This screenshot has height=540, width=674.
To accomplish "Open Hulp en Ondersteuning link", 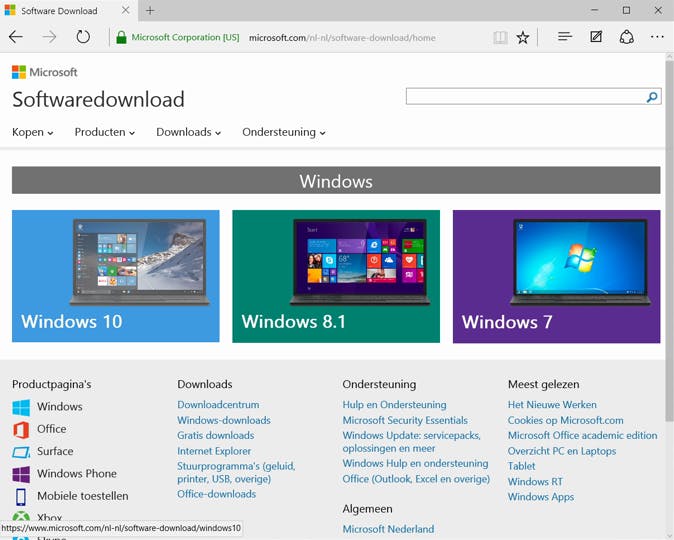I will (394, 405).
